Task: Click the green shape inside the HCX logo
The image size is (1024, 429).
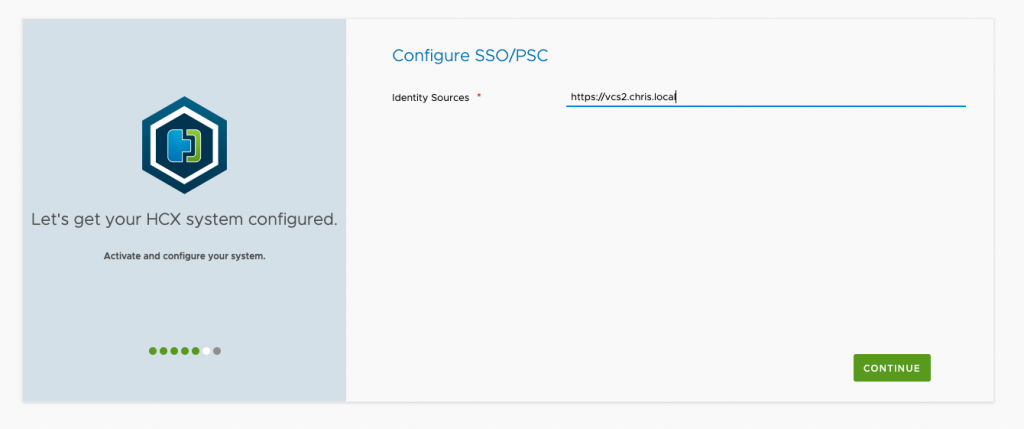Action: click(x=195, y=145)
